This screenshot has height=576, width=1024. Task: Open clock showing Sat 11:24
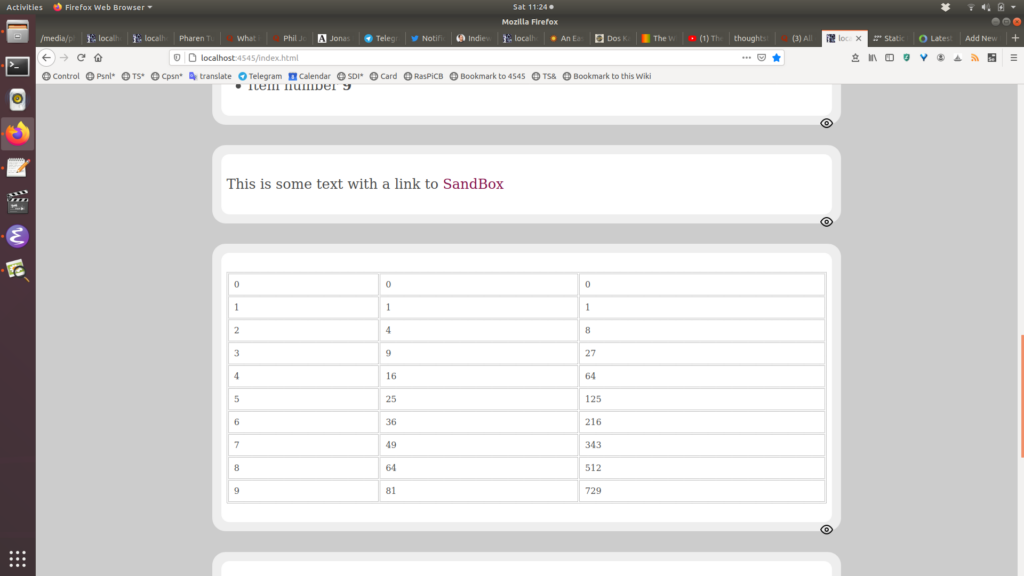pos(533,7)
